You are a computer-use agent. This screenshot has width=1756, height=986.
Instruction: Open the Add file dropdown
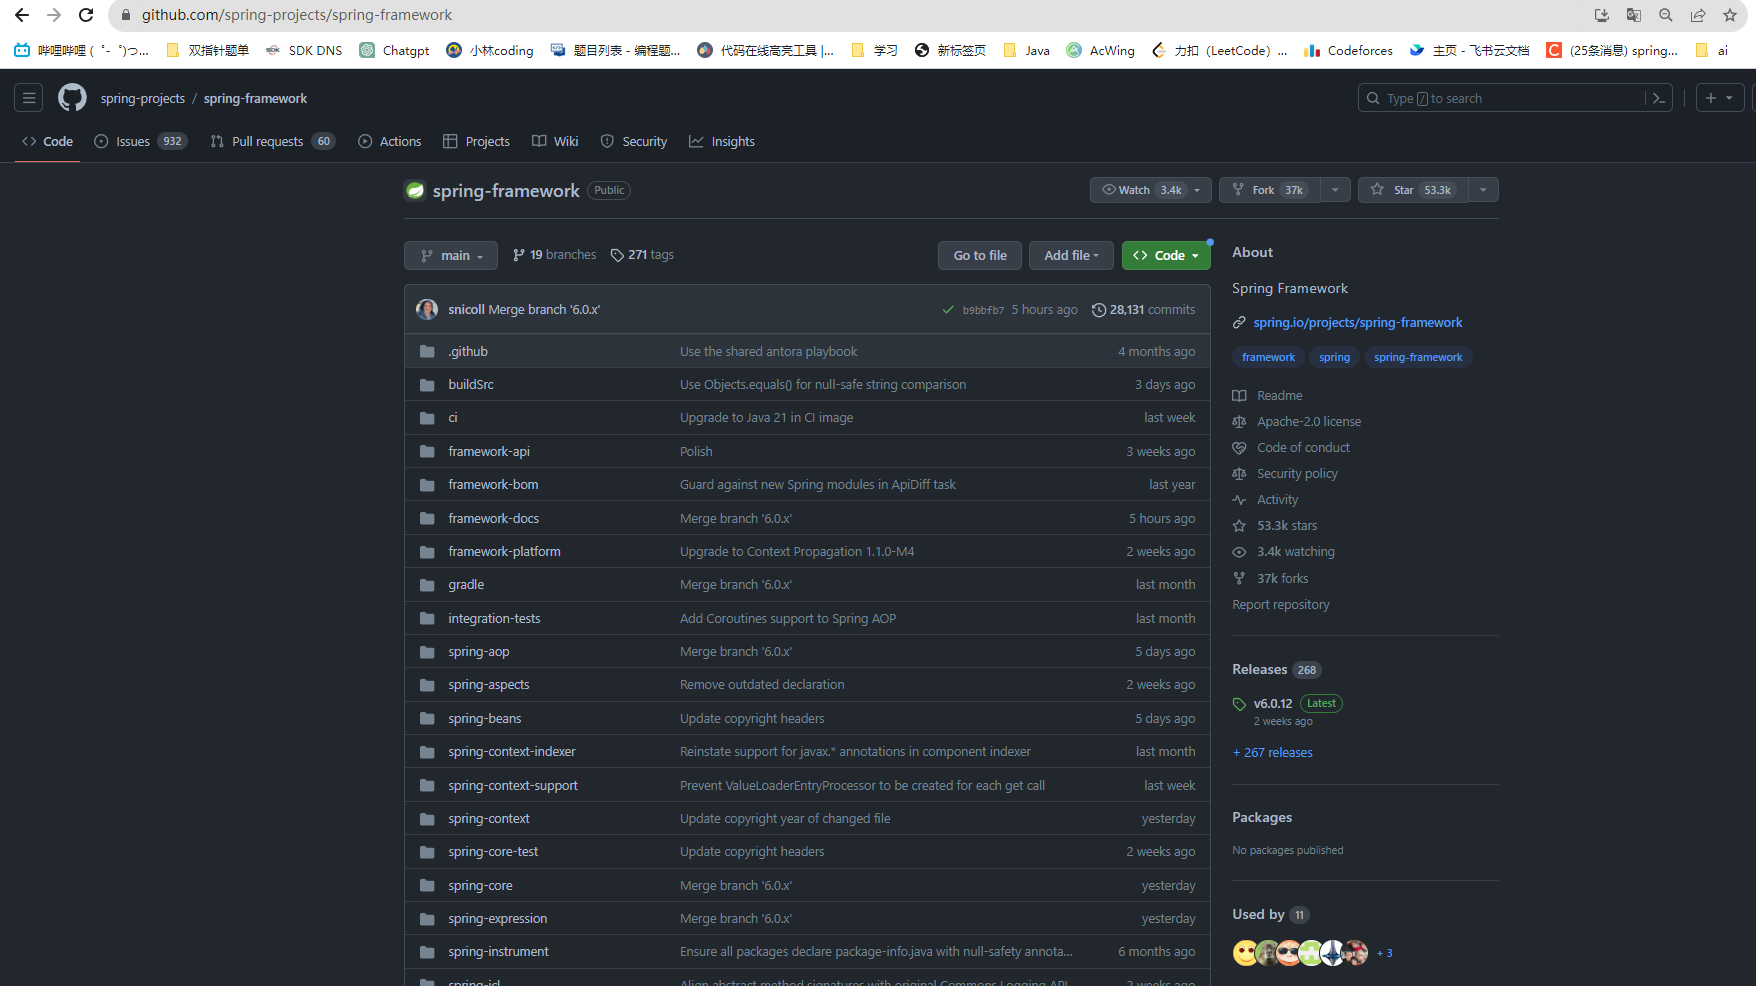(x=1071, y=255)
